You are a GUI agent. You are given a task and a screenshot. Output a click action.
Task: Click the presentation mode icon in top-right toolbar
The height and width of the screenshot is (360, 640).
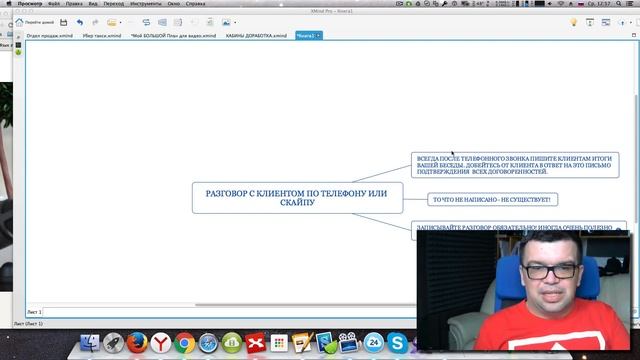[590, 22]
